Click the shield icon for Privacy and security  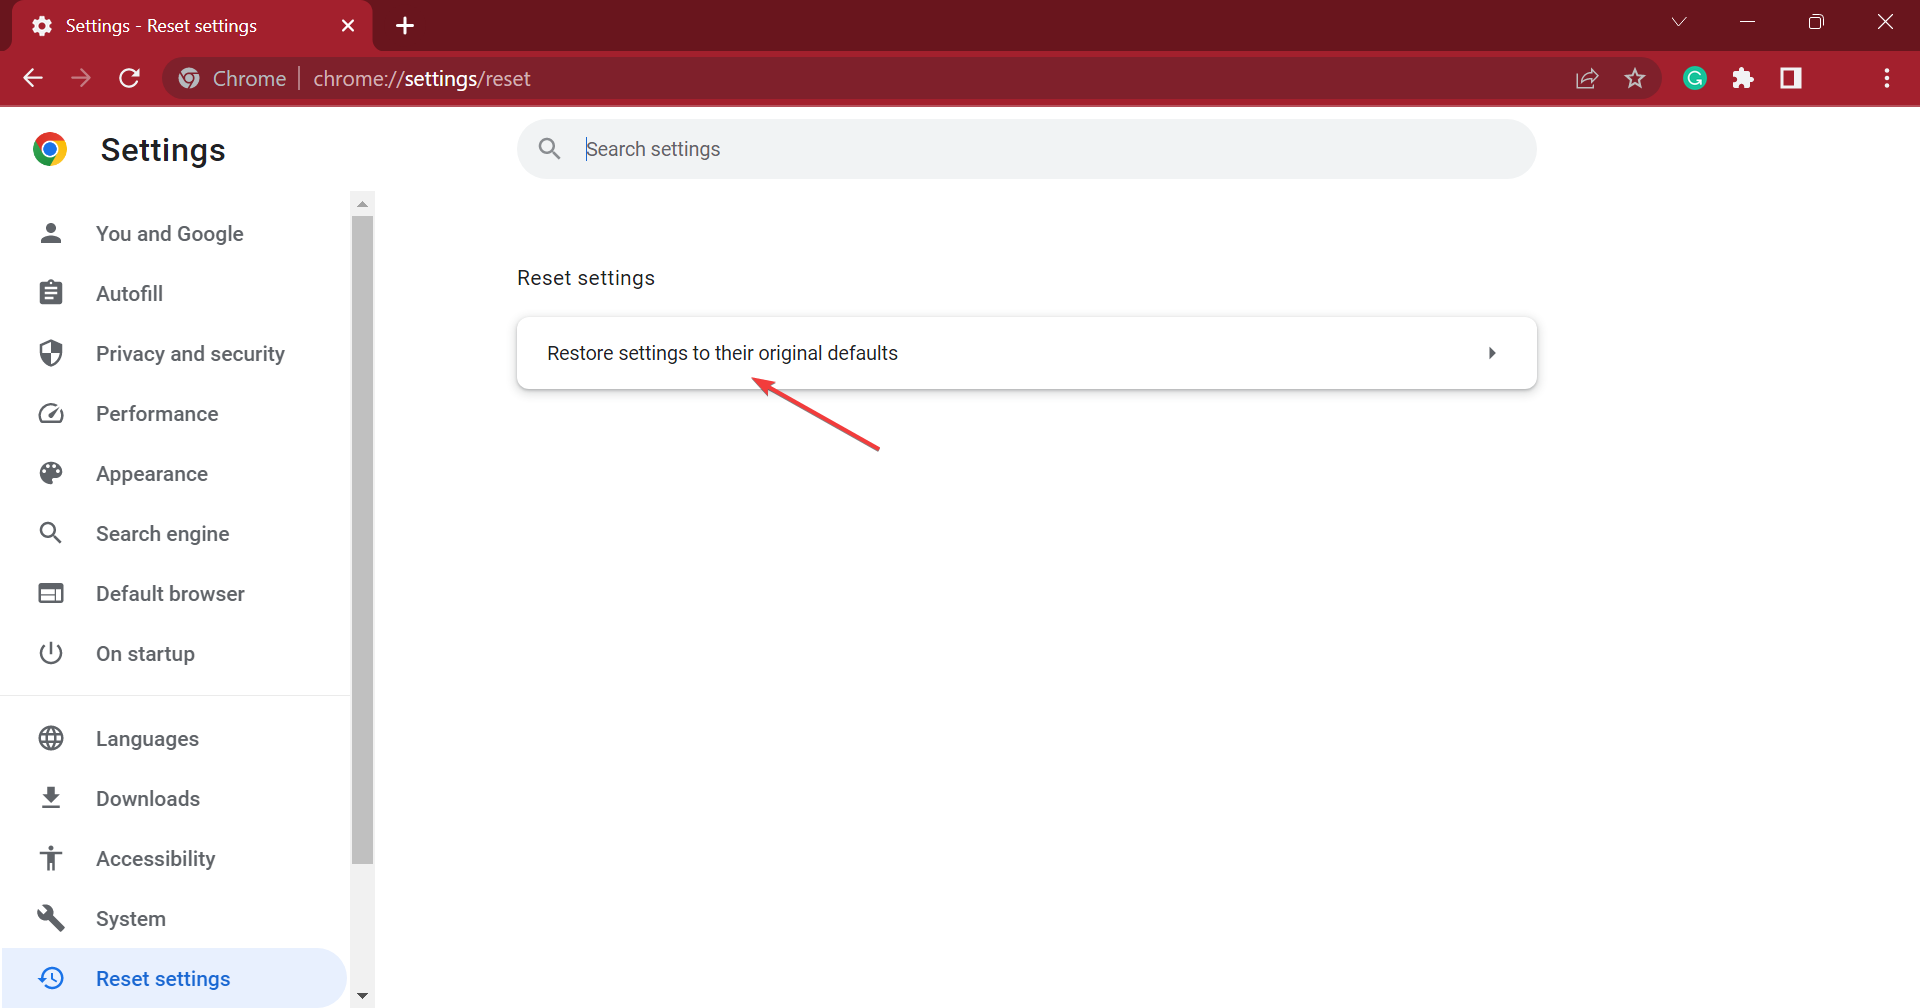click(x=51, y=353)
